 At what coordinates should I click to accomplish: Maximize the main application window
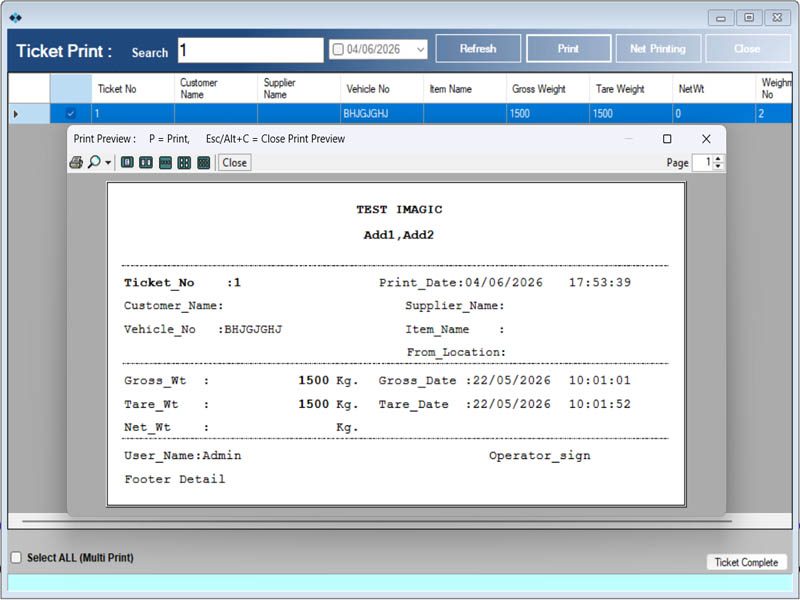749,18
